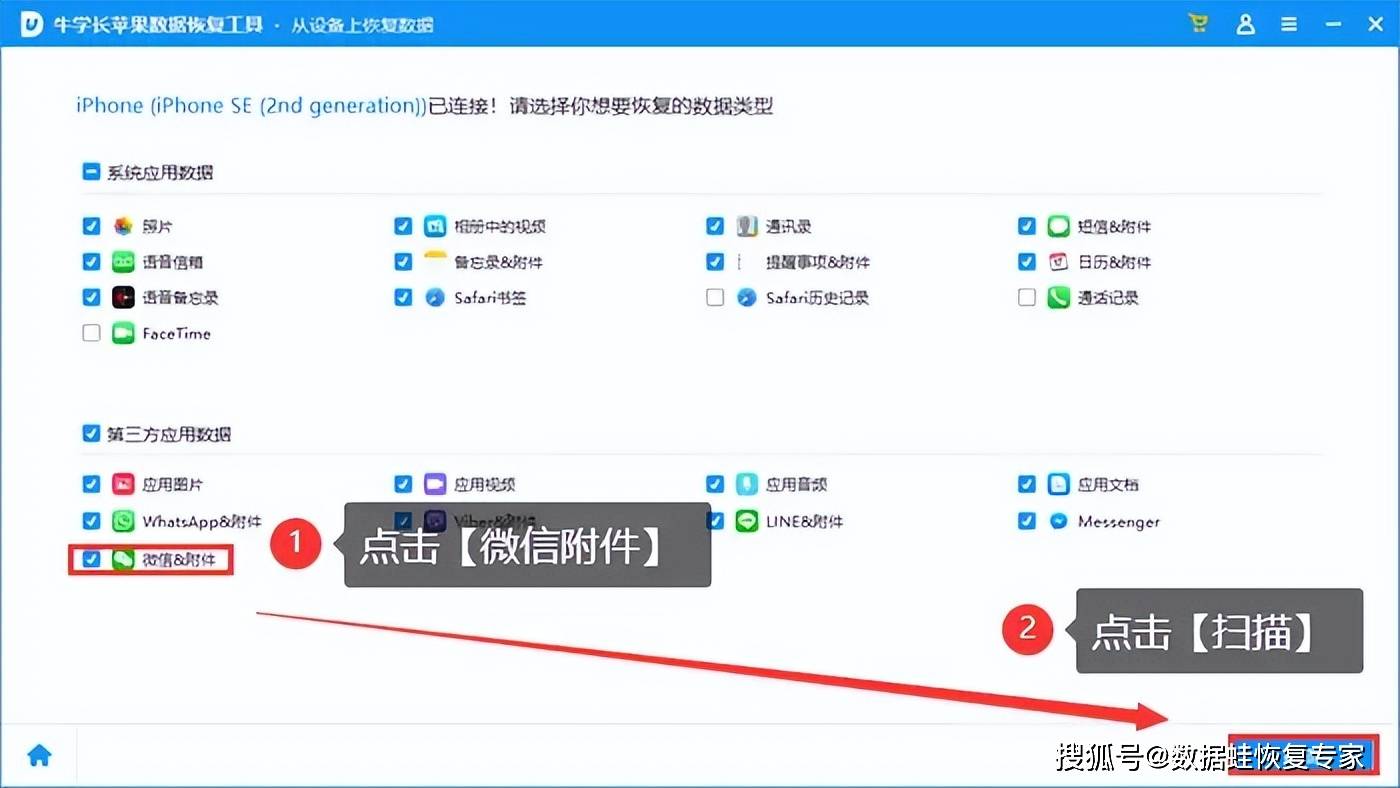Click the 'WhatsApp&附件' label
This screenshot has width=1400, height=788.
point(202,521)
